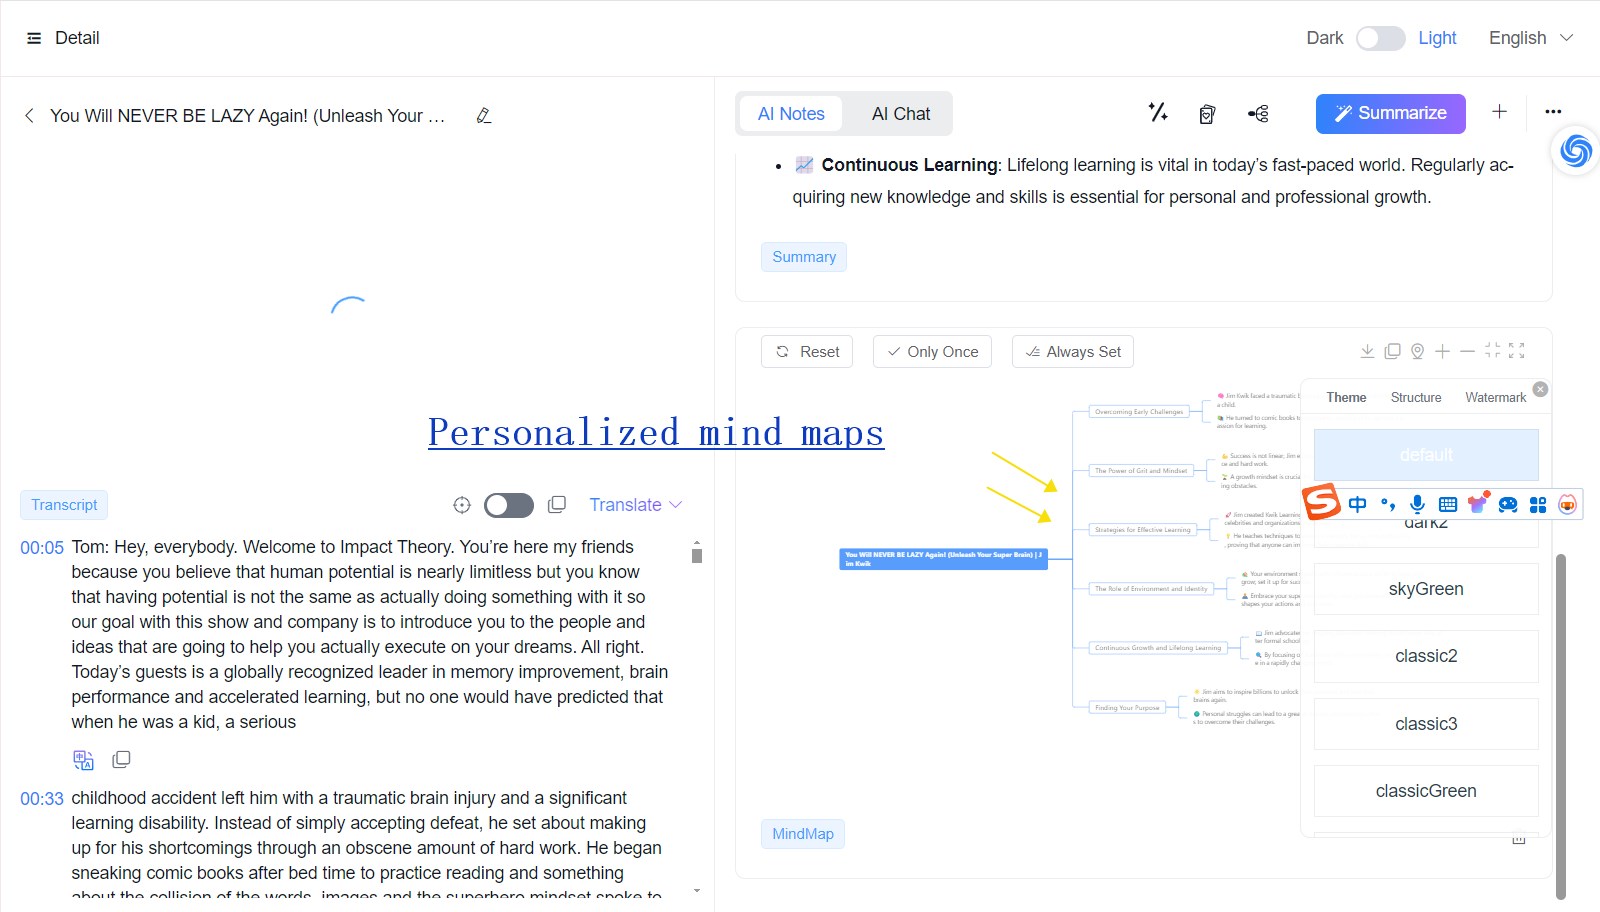
Task: Download the mind map image
Action: click(x=1367, y=351)
